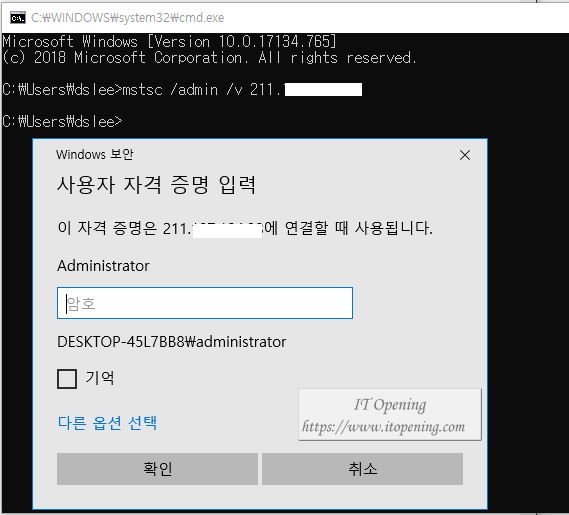This screenshot has width=569, height=515.
Task: Confirm credentials with the 확인 button
Action: [x=157, y=469]
